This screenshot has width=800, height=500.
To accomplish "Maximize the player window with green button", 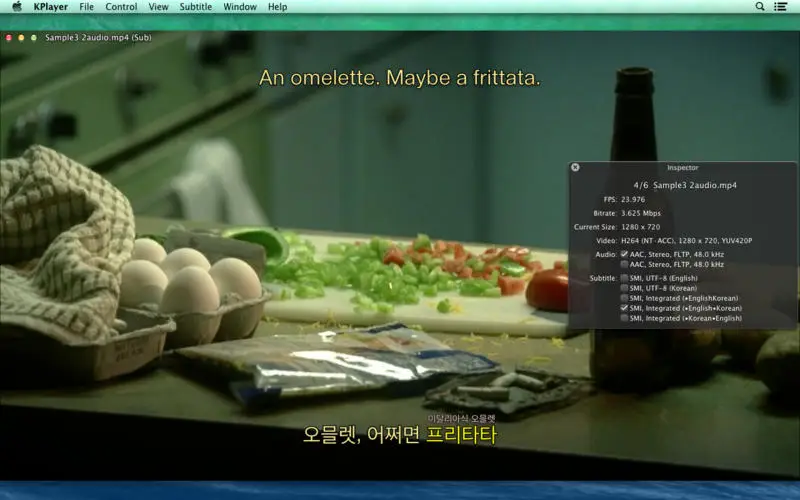I will coord(34,38).
